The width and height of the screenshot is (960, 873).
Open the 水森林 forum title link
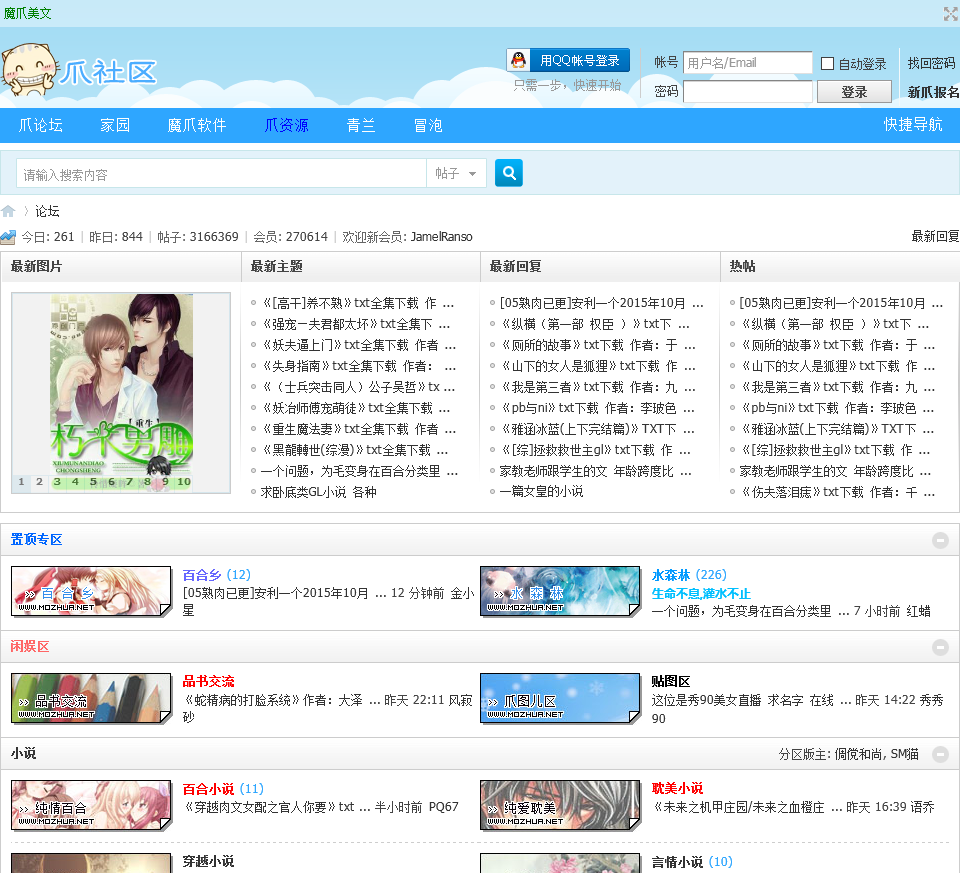670,575
